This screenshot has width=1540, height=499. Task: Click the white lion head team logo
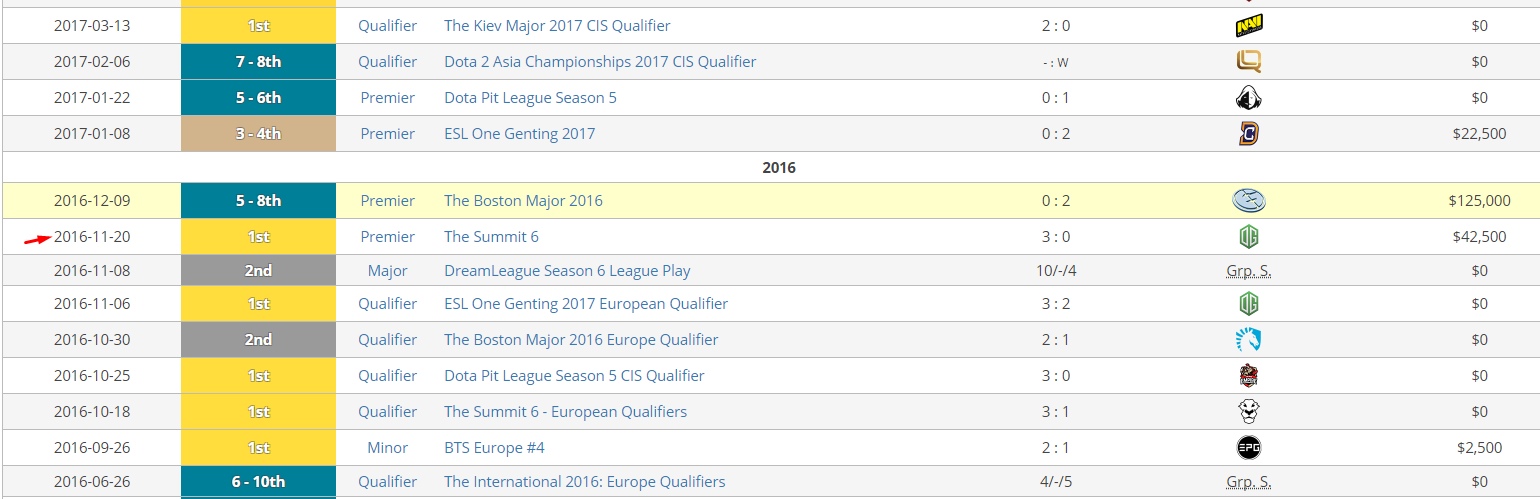[1248, 412]
